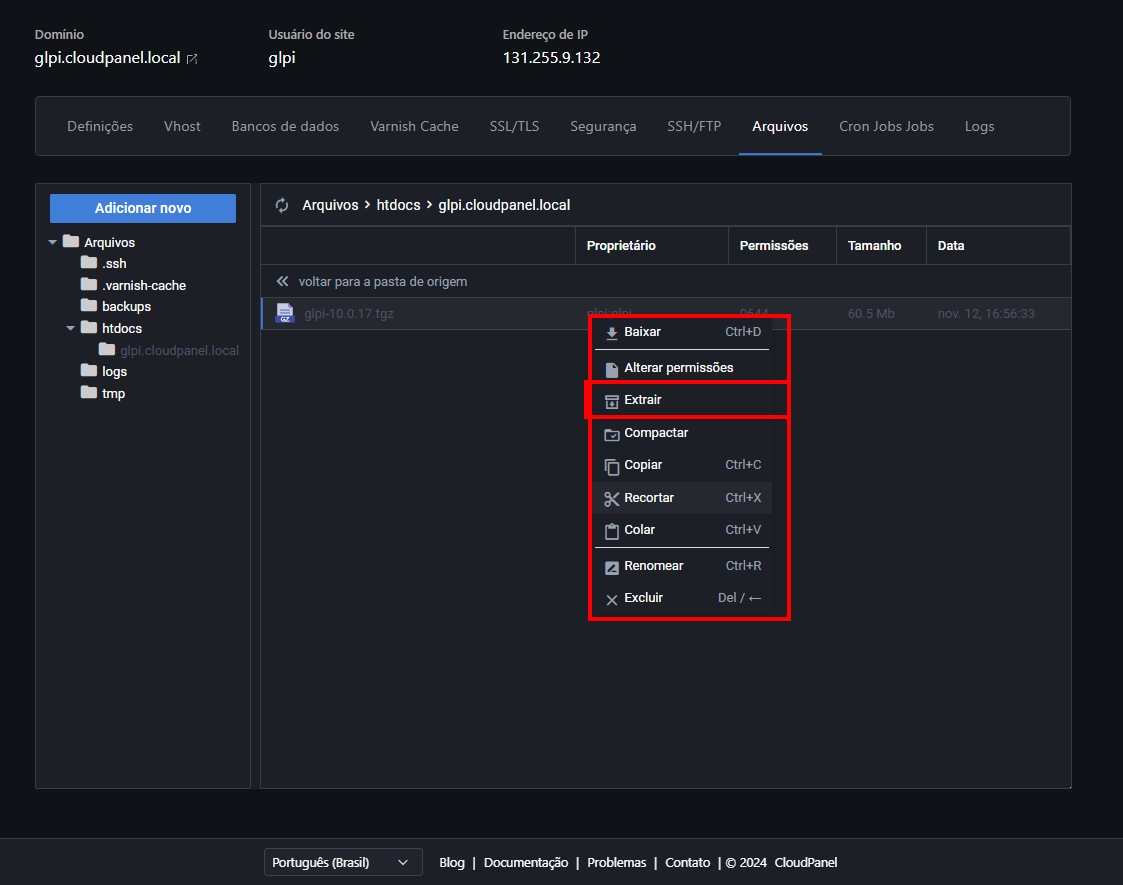Click the glpi-10.0.17.tgz archive file icon
Viewport: 1123px width, 885px height.
click(x=285, y=313)
